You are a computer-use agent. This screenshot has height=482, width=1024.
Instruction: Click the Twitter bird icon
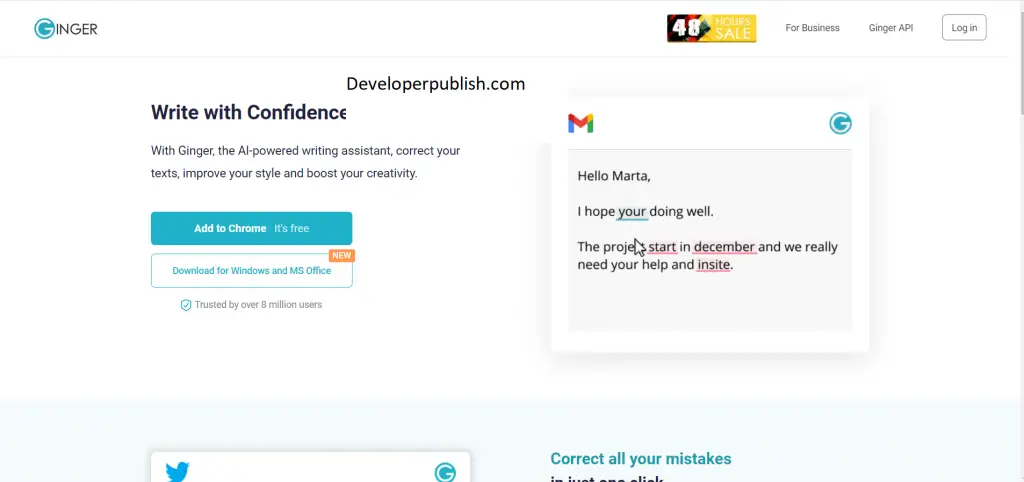(178, 472)
